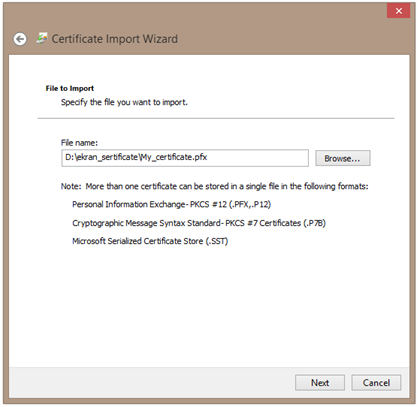Click the Personal Information Exchange PKCS #12 line
The image size is (420, 407).
tap(171, 204)
